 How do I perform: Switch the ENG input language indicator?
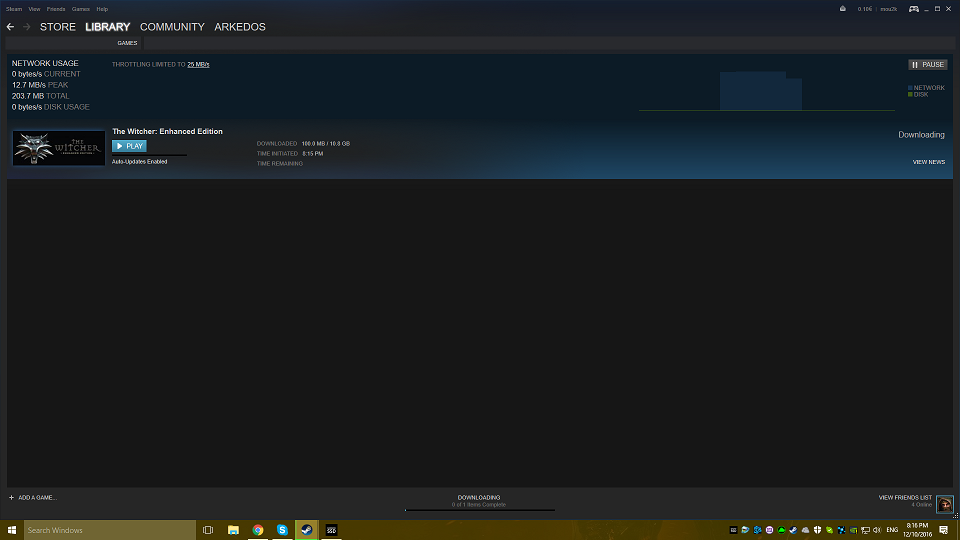click(892, 530)
